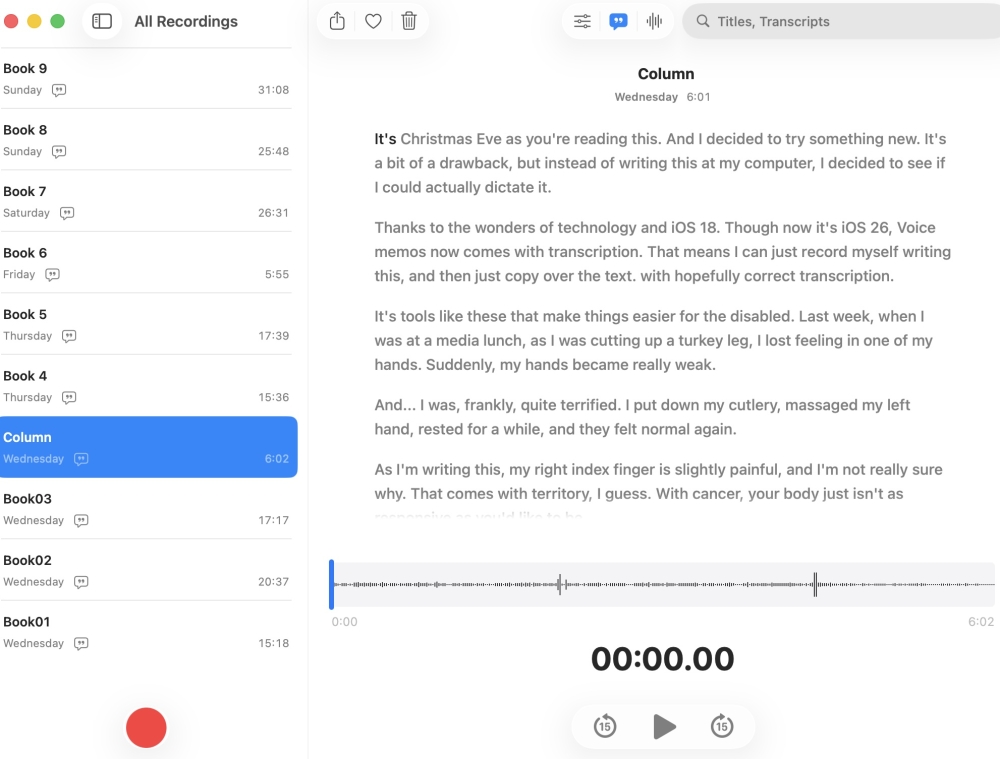
Task: Click the All Recordings header
Action: [186, 21]
